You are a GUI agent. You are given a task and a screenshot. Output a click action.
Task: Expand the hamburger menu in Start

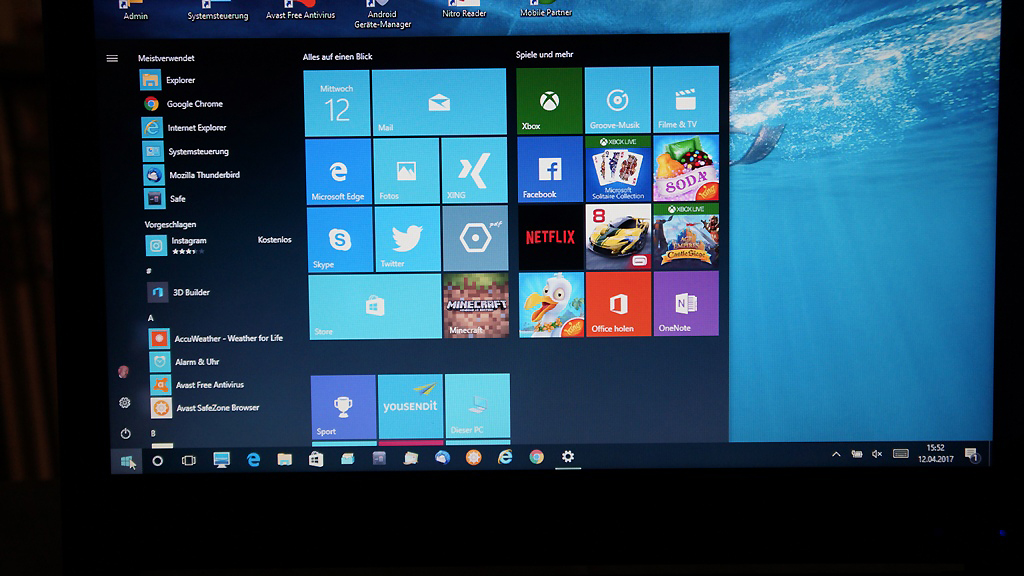click(x=112, y=59)
